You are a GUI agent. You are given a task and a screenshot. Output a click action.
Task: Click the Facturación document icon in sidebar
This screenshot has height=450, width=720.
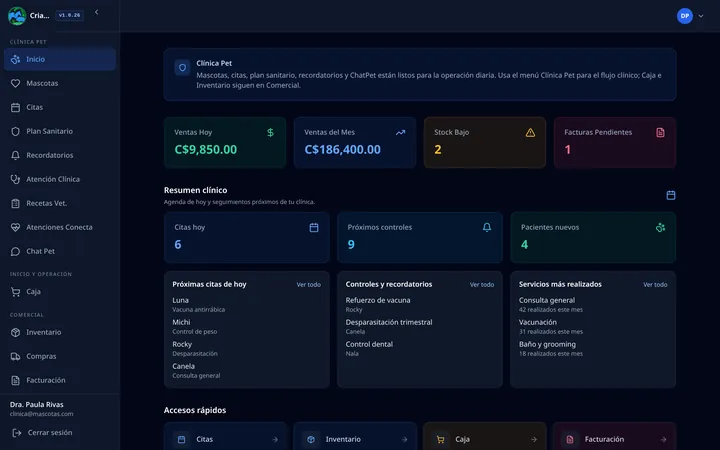coord(15,380)
